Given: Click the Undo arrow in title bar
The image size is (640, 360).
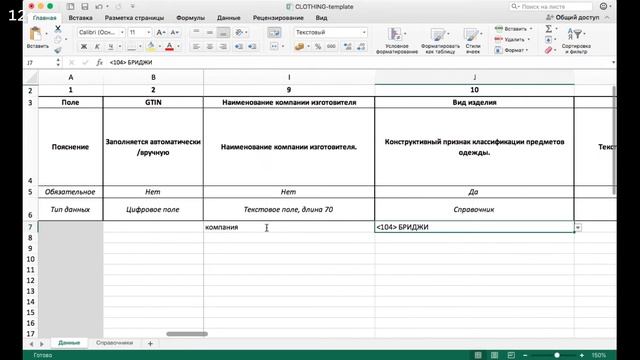Looking at the screenshot, I should tap(99, 7).
